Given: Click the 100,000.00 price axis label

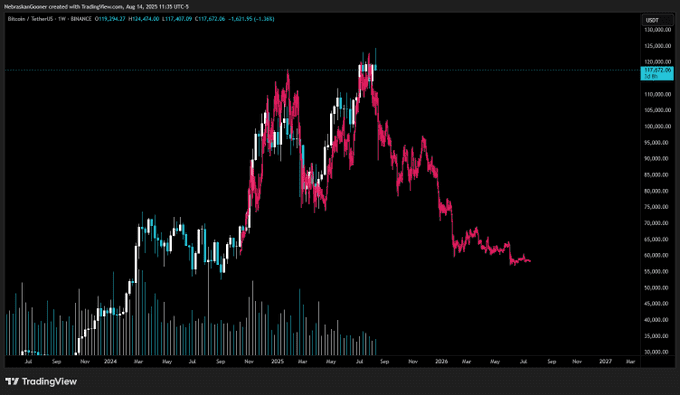Looking at the screenshot, I should click(x=658, y=127).
